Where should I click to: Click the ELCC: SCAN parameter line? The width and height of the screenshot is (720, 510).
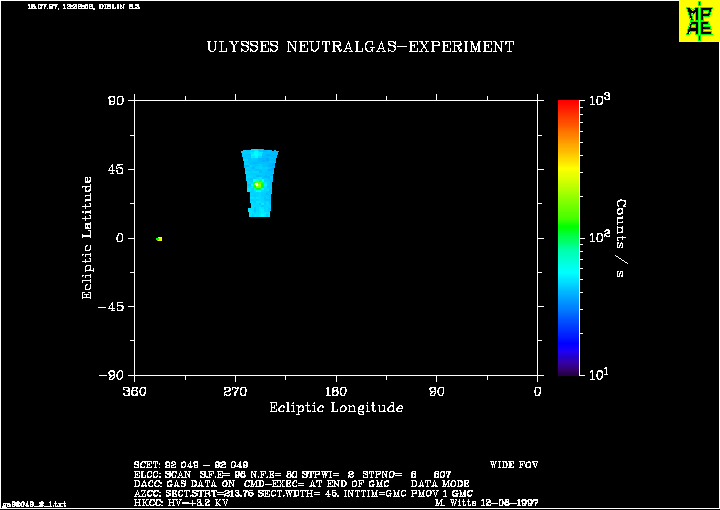tap(292, 475)
